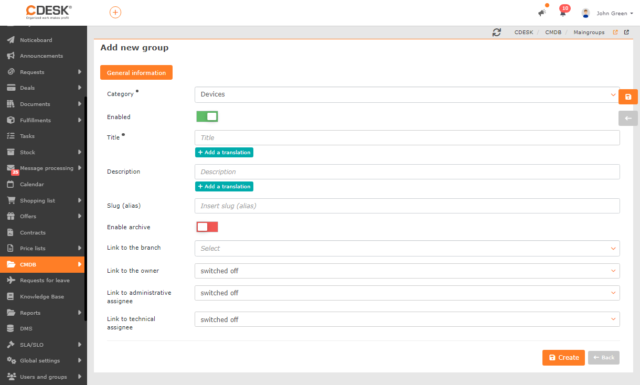Click the floating gray back arrow icon
Viewport: 640px width, 385px height.
click(628, 118)
